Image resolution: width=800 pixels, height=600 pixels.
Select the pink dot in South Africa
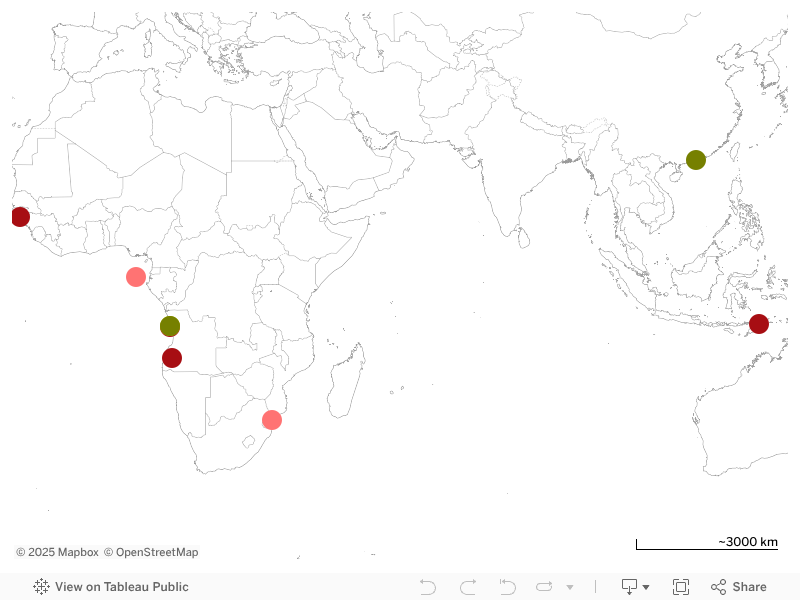[272, 420]
